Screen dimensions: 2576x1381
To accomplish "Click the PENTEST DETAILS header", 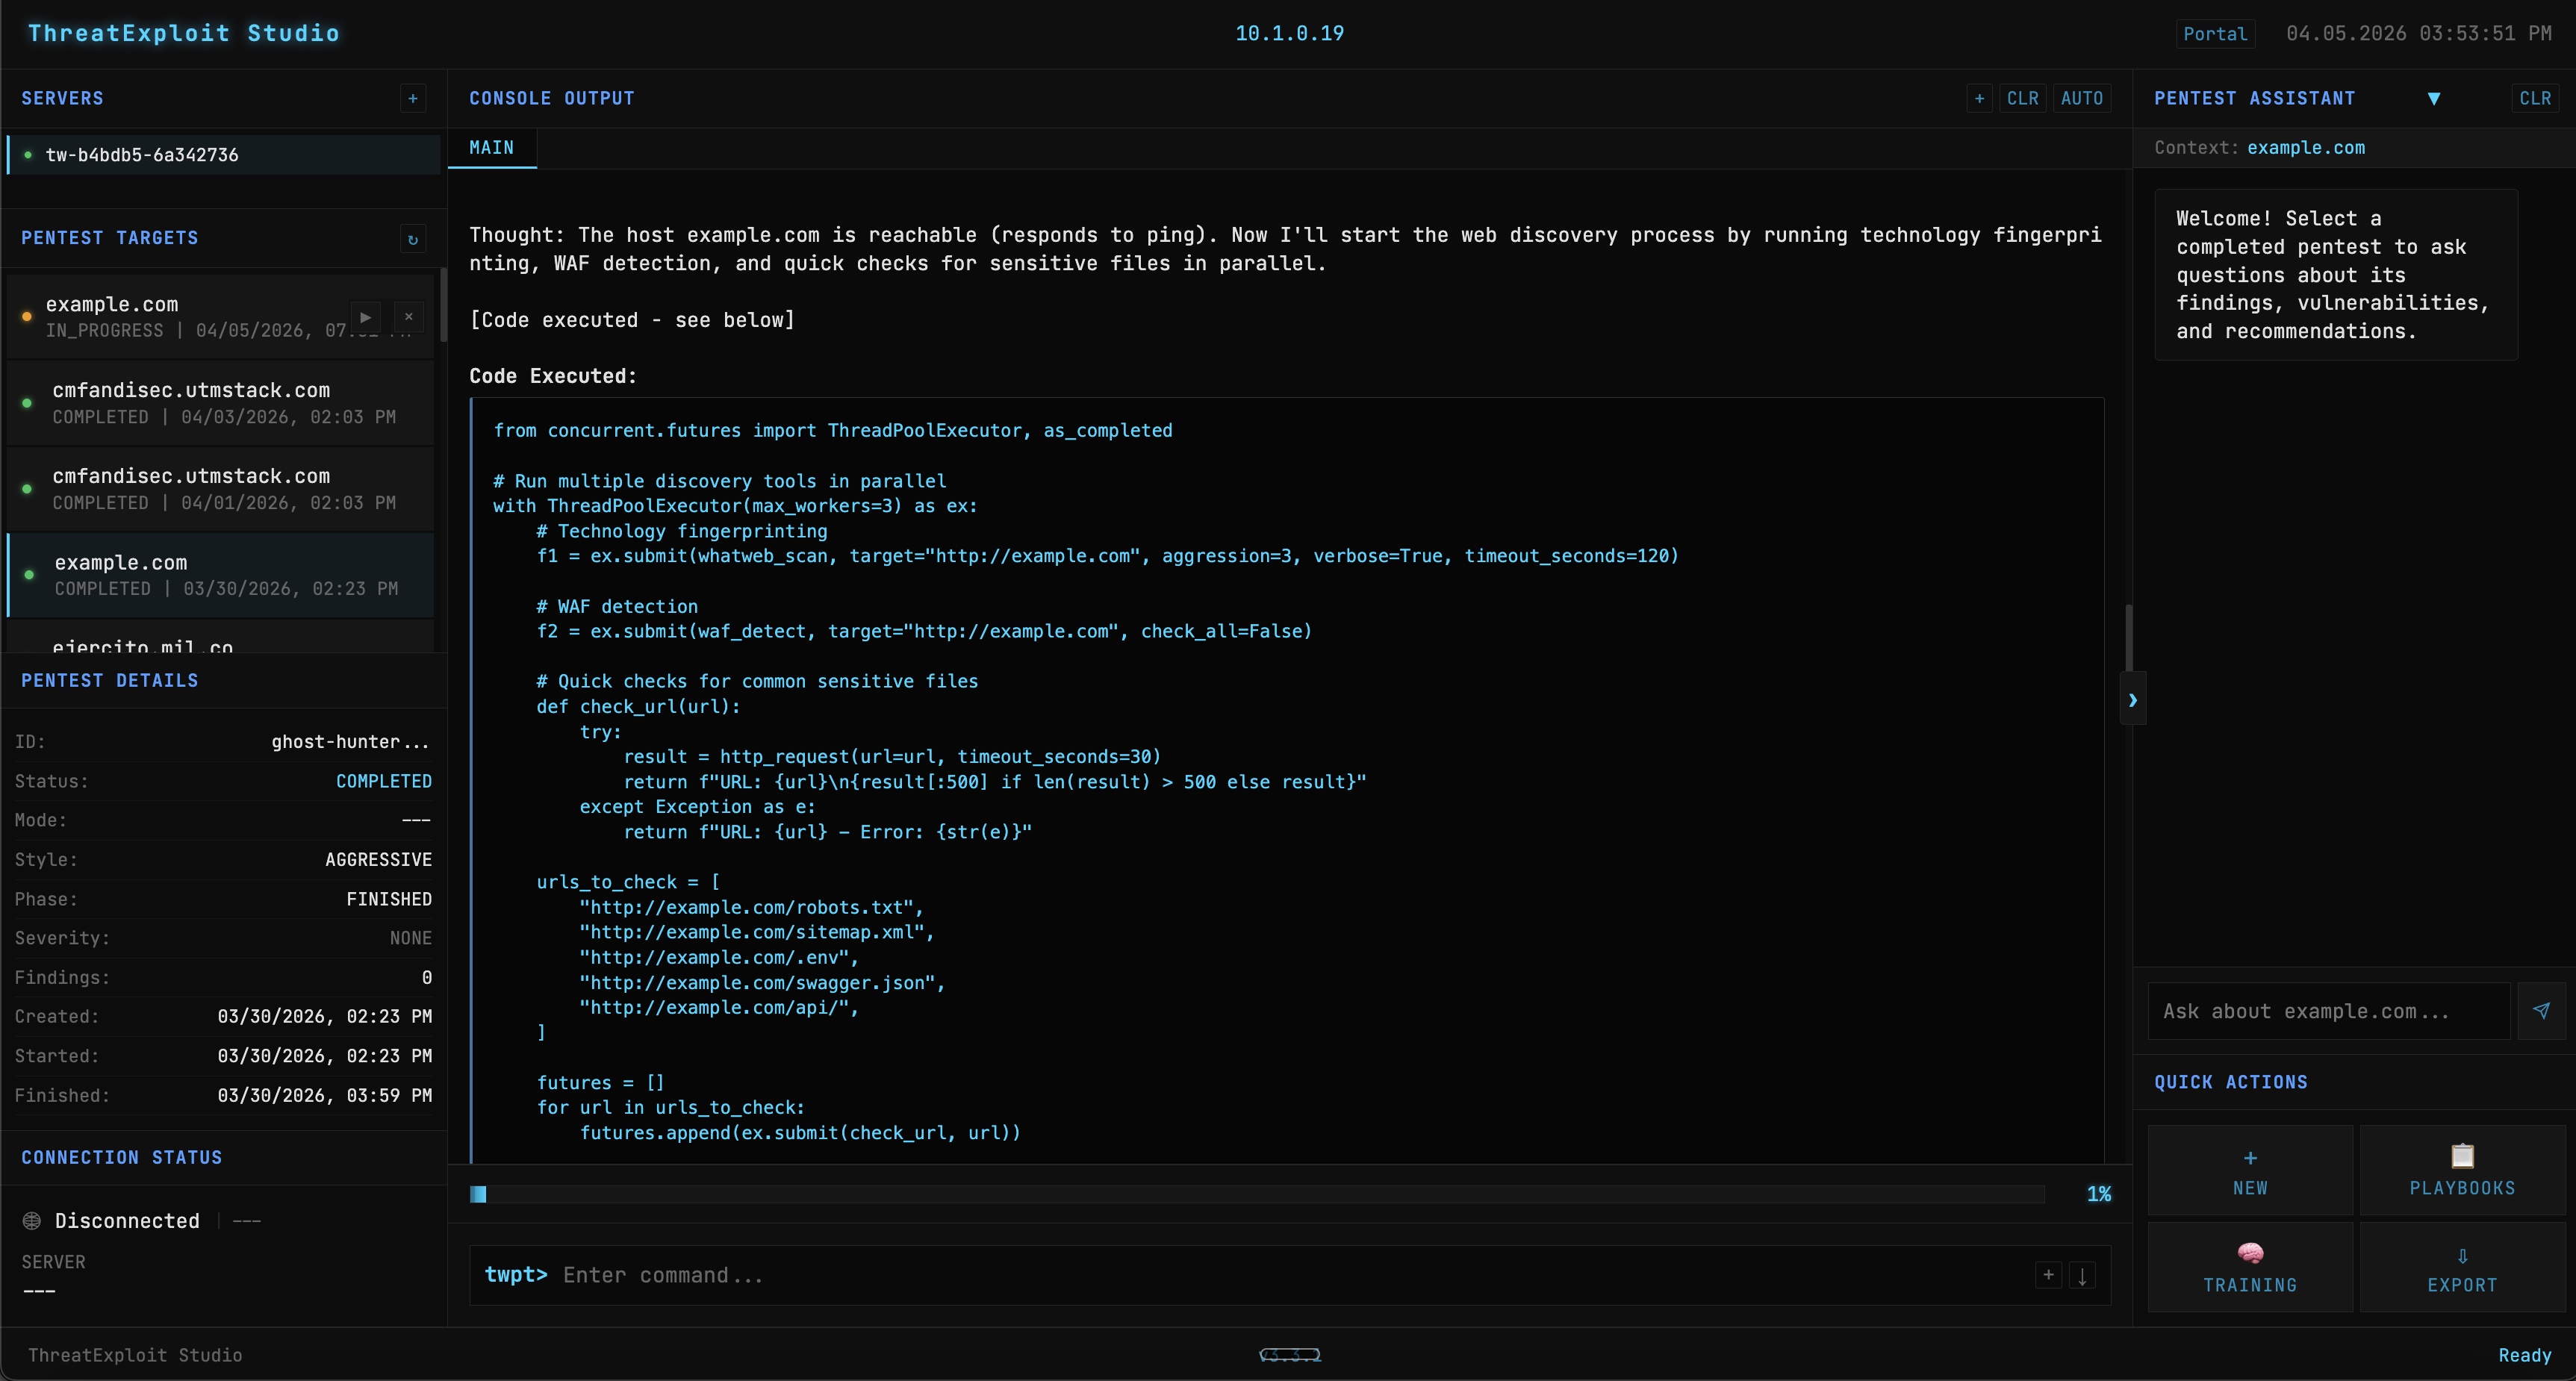I will coord(110,681).
